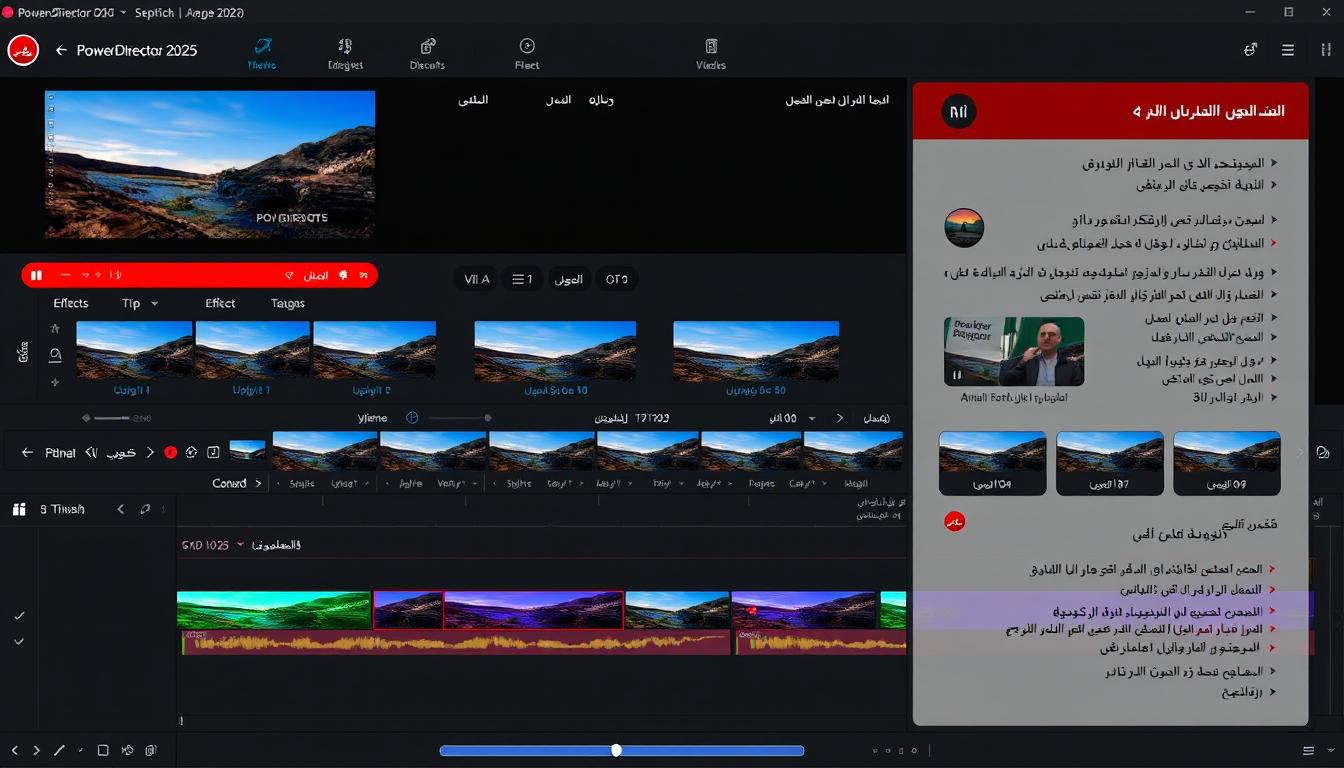The height and width of the screenshot is (768, 1344).
Task: Expand the Tip dropdown
Action: point(140,303)
